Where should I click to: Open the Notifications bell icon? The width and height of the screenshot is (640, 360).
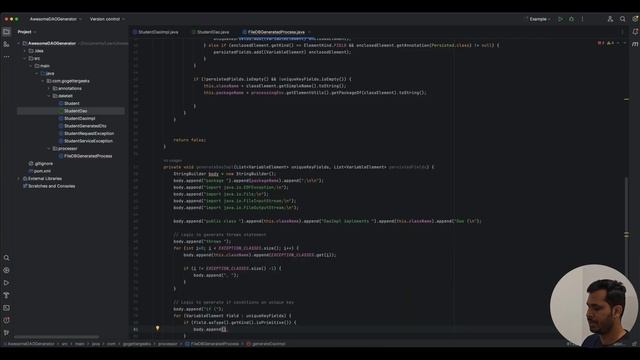click(x=635, y=31)
